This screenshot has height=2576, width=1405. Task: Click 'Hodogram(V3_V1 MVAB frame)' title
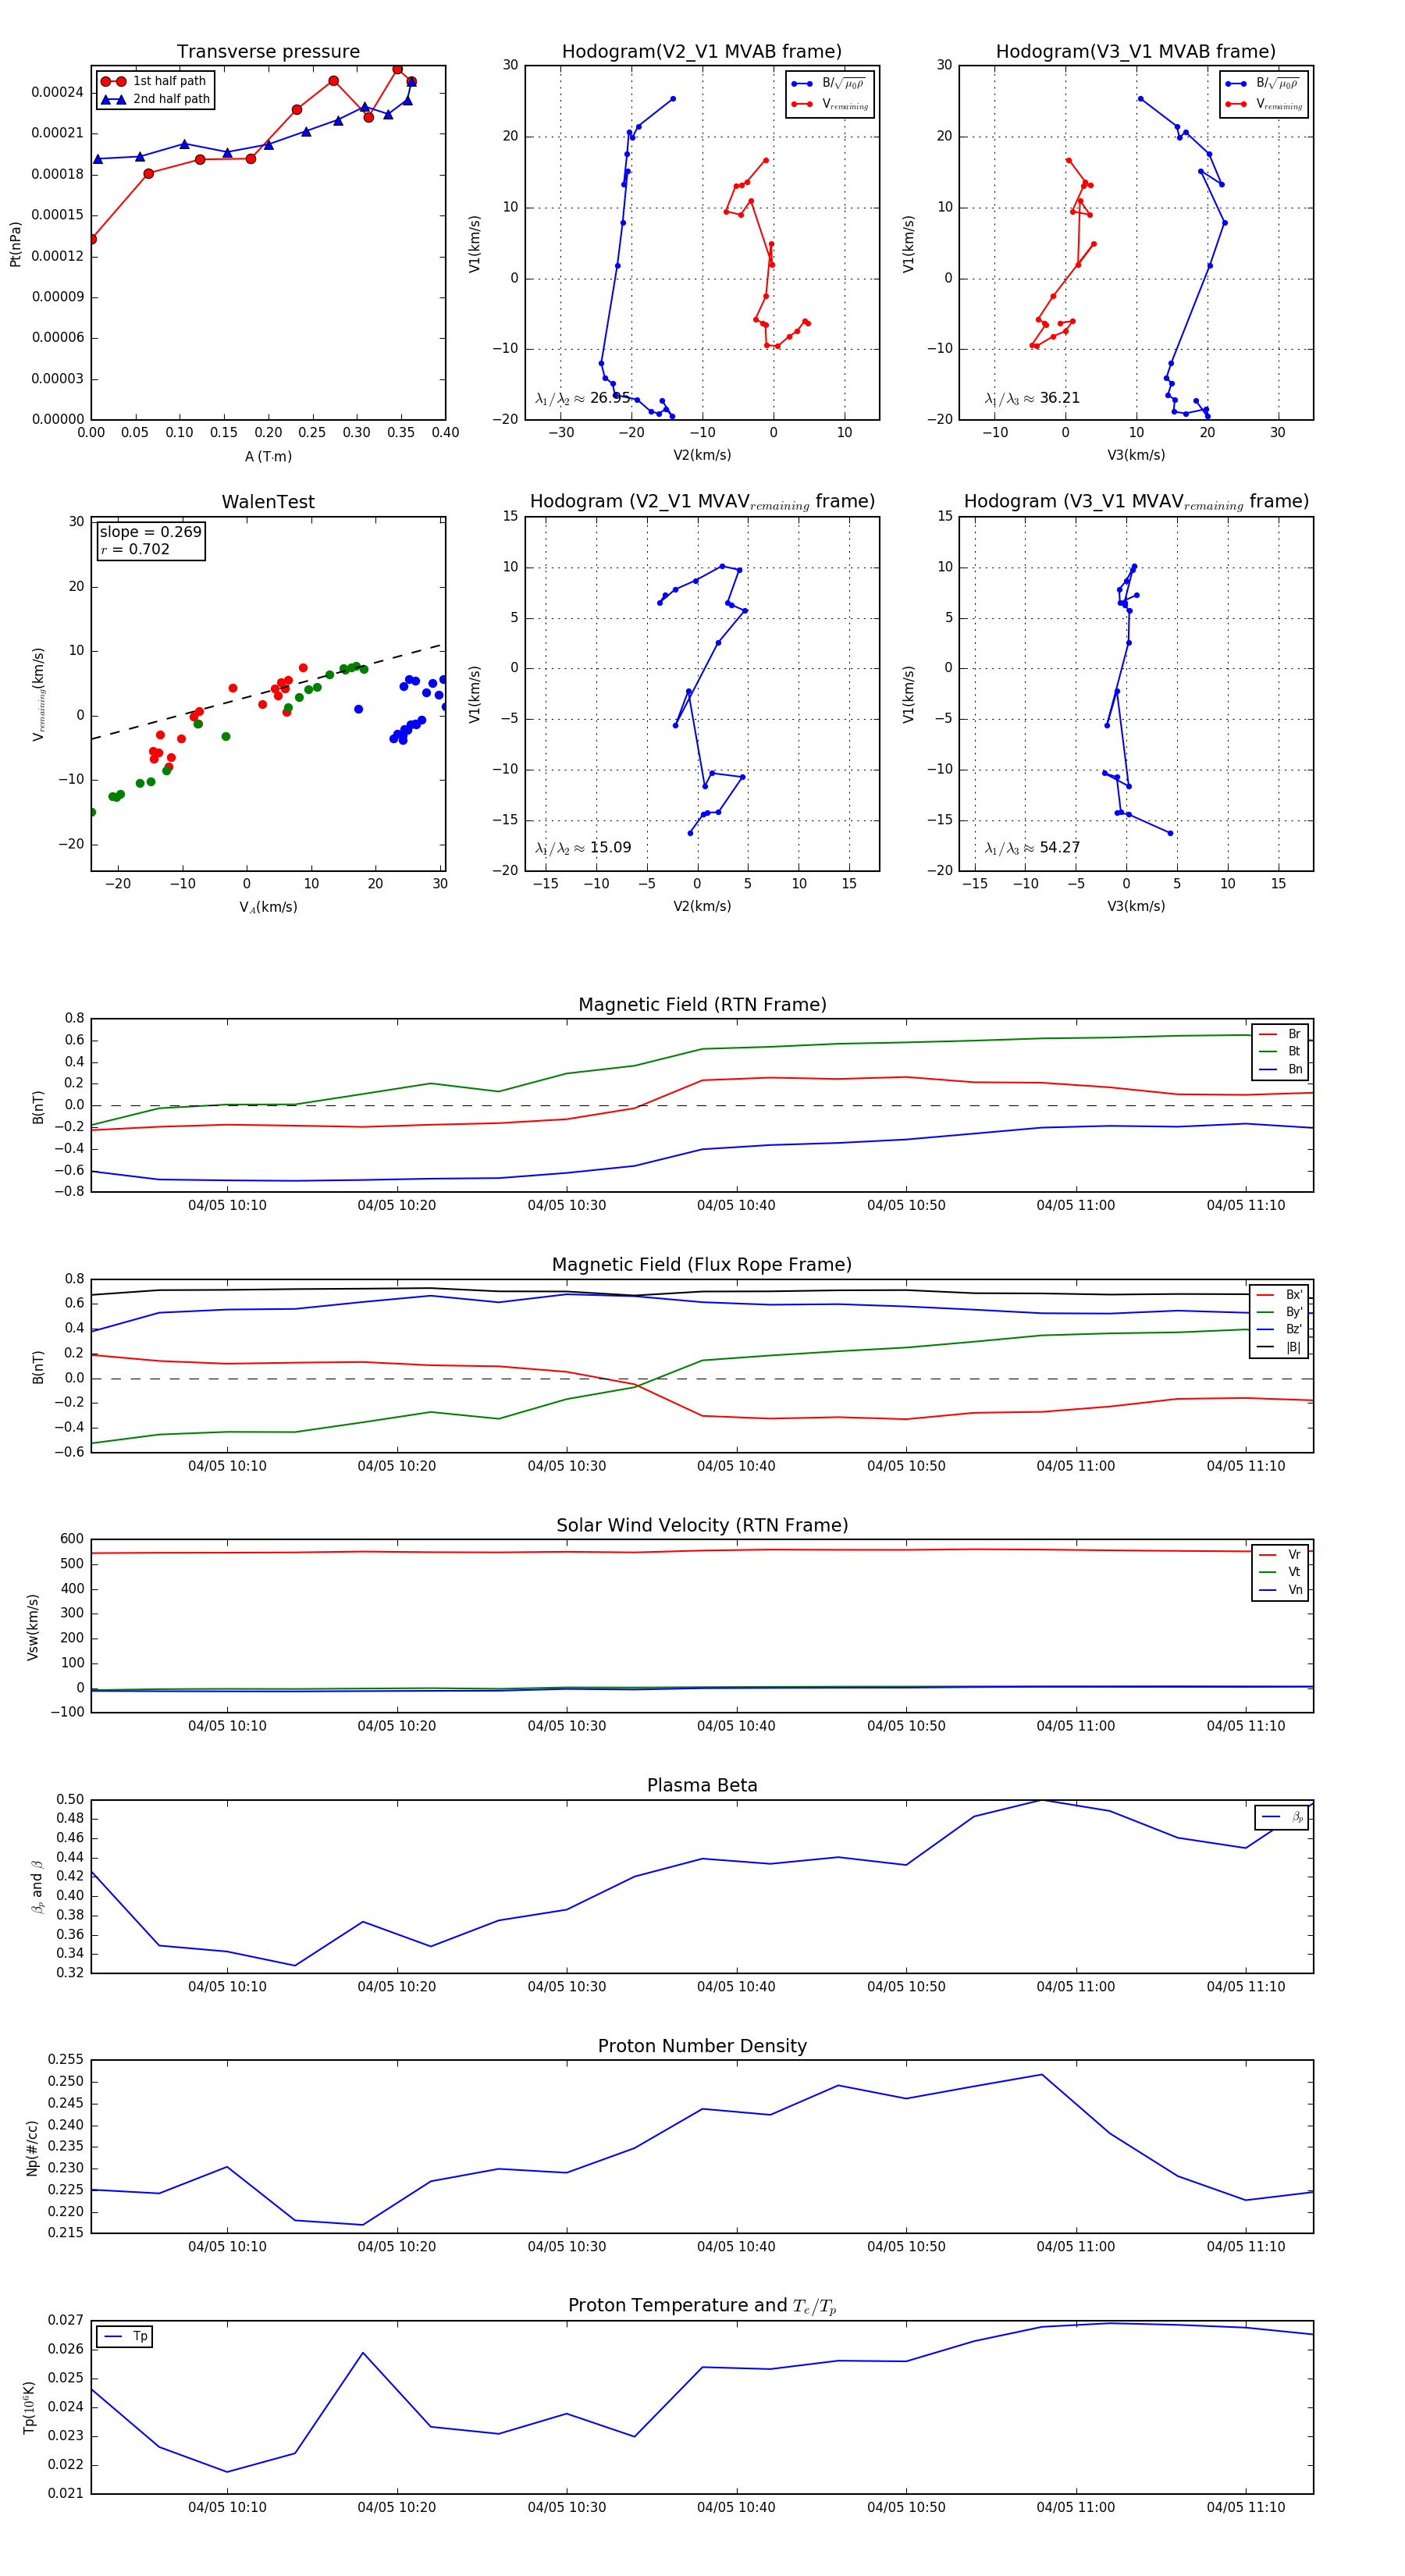[x=1136, y=52]
